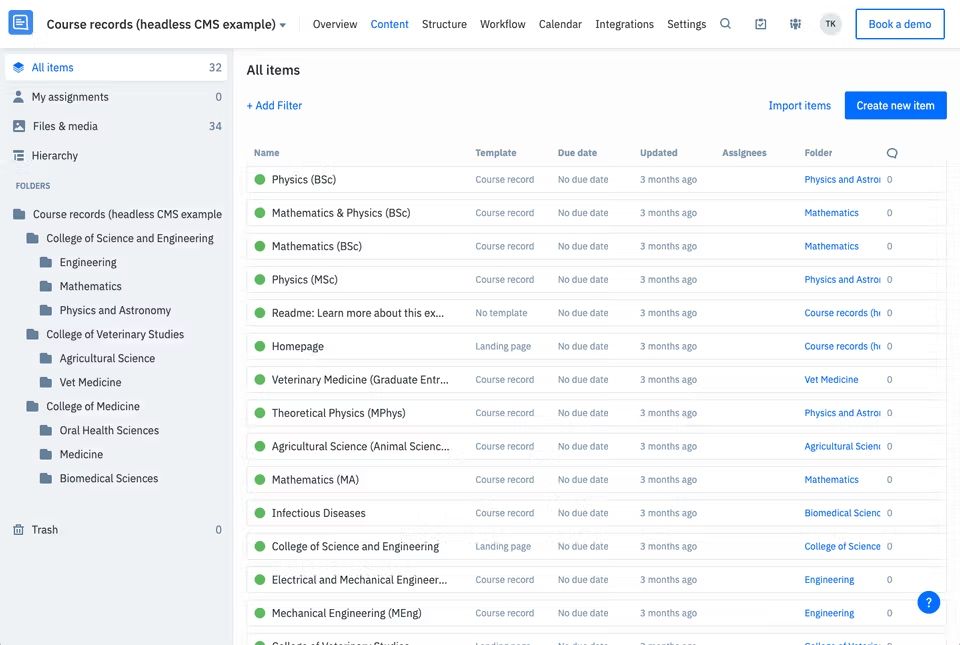Open tasks via the clipboard checkmark icon
Screen dimensions: 960x645
pos(761,23)
